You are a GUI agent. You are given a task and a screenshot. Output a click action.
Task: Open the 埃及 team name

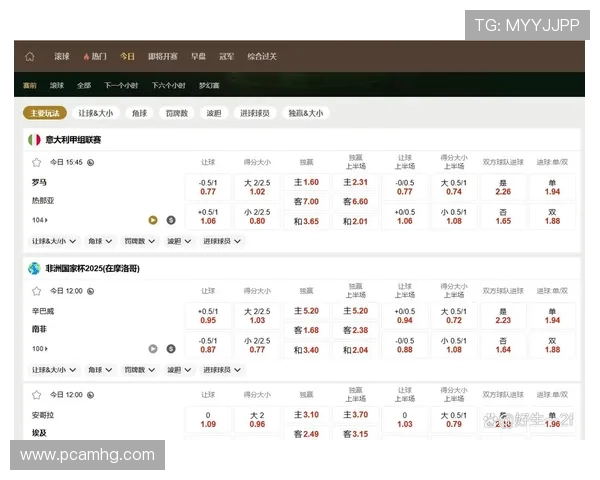coord(39,433)
